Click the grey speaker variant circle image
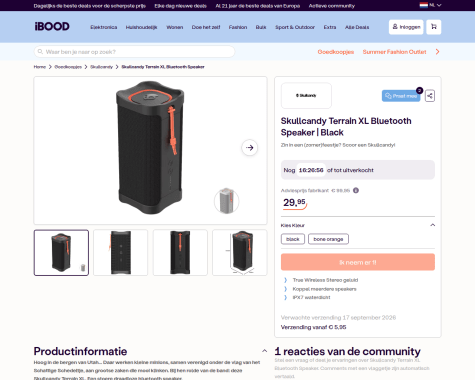 [x=227, y=201]
